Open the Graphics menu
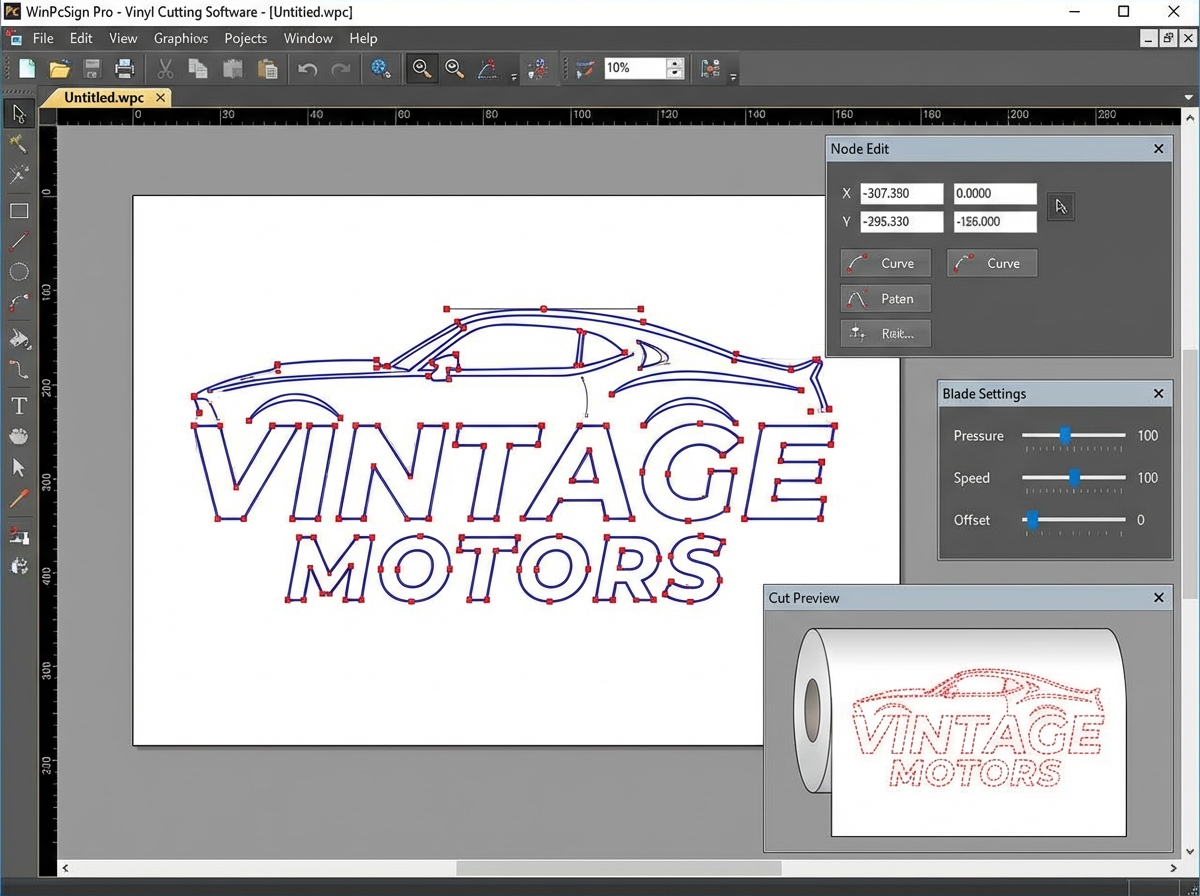1200x896 pixels. coord(181,38)
